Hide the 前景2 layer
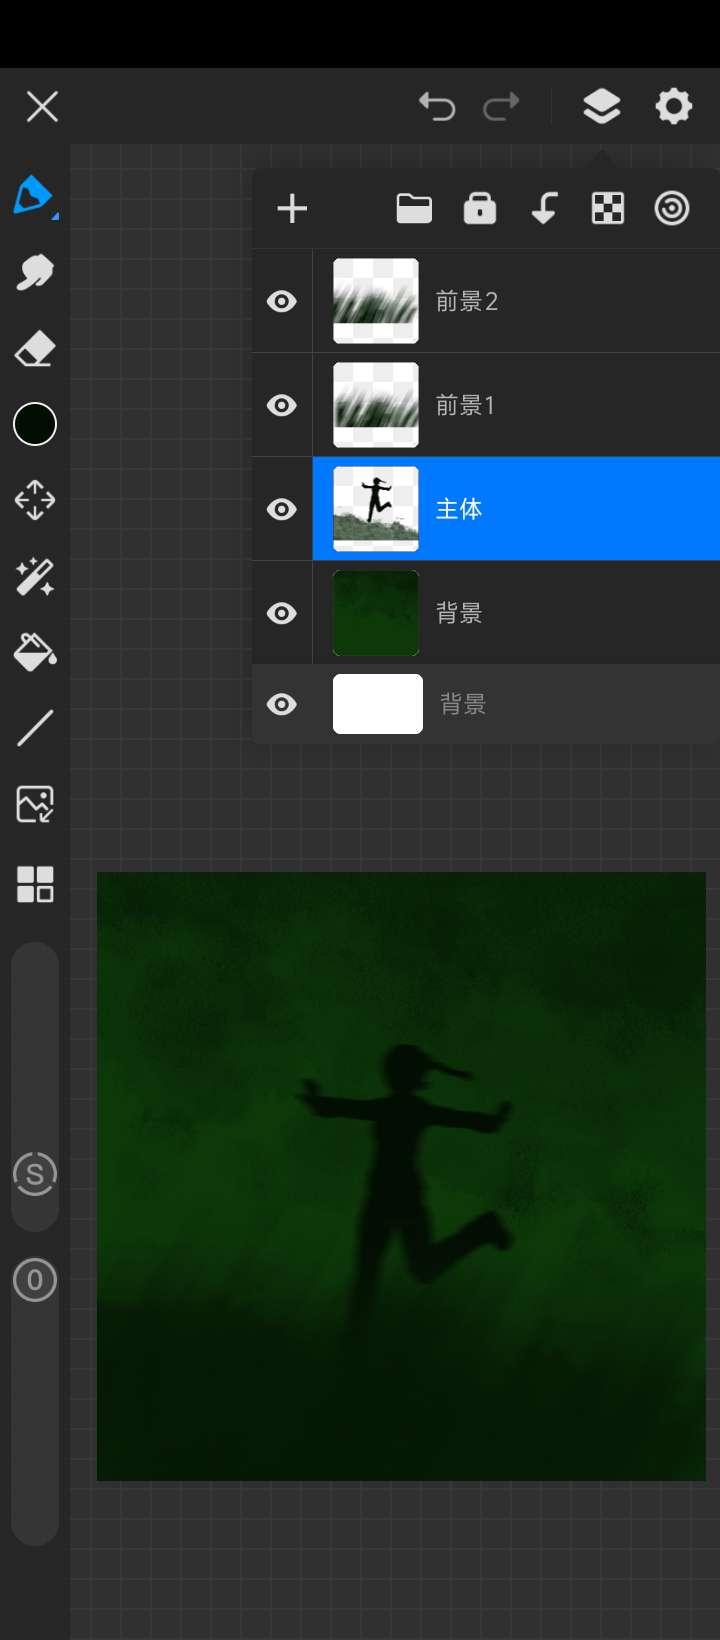This screenshot has width=720, height=1640. [x=282, y=301]
